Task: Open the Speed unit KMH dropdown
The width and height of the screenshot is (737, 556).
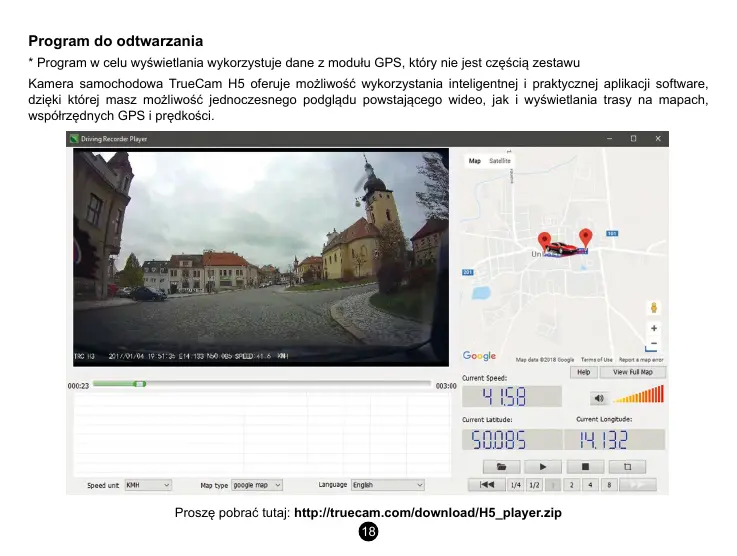Action: [148, 485]
